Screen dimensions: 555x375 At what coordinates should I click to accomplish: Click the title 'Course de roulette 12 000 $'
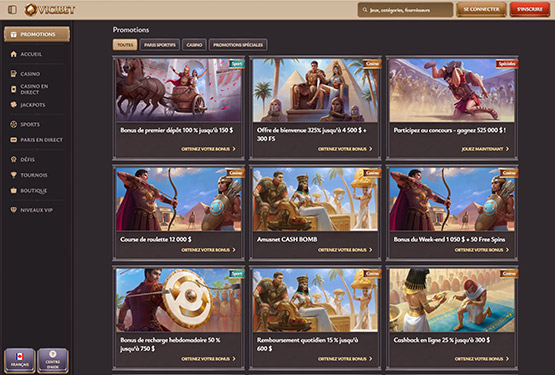tap(156, 239)
